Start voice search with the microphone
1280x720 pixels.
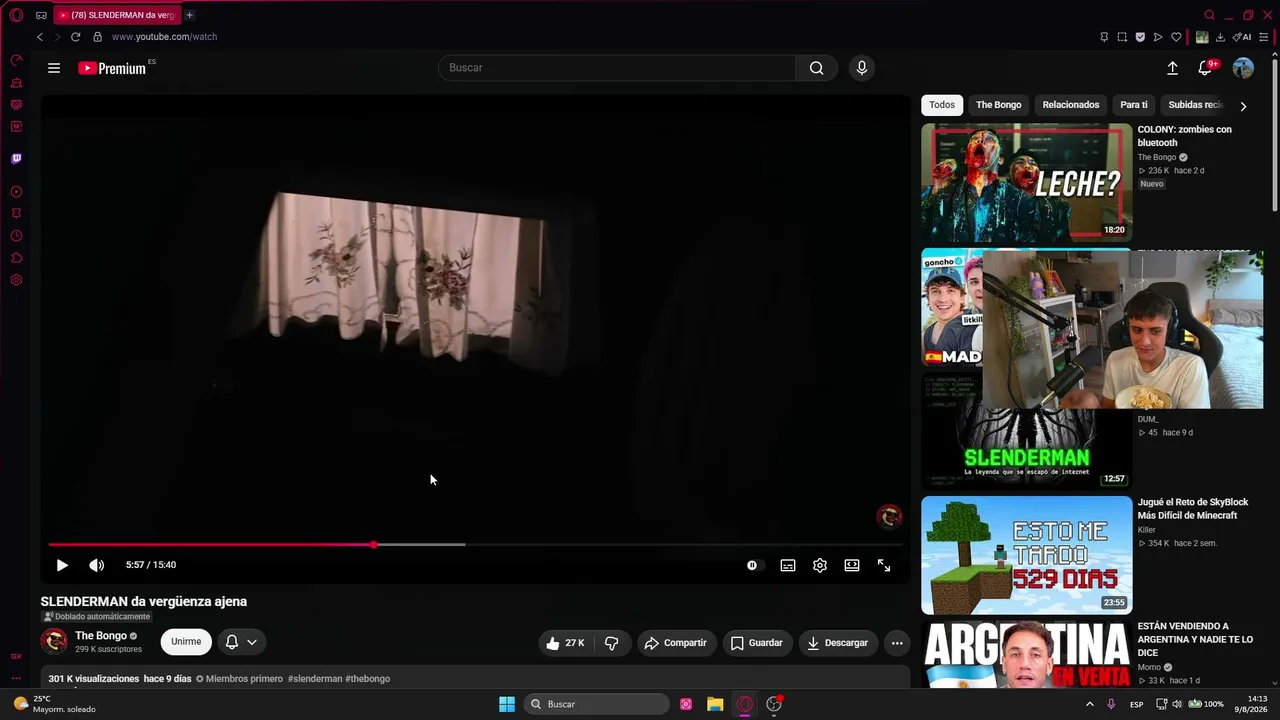click(862, 68)
